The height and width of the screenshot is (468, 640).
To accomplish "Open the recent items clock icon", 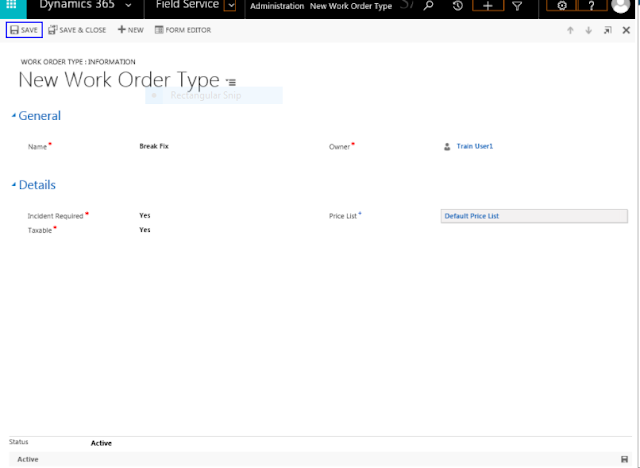I will (458, 6).
